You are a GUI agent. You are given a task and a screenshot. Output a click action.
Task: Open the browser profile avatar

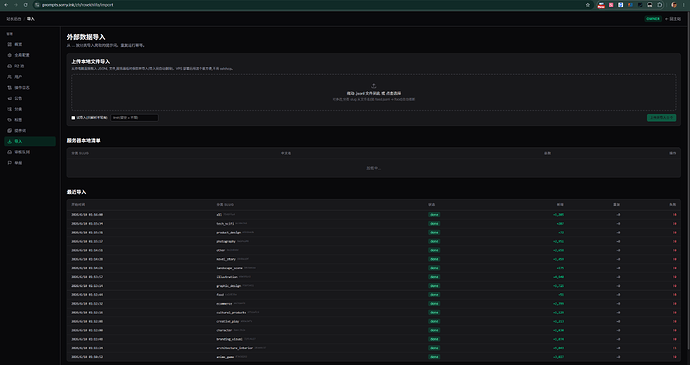674,5
